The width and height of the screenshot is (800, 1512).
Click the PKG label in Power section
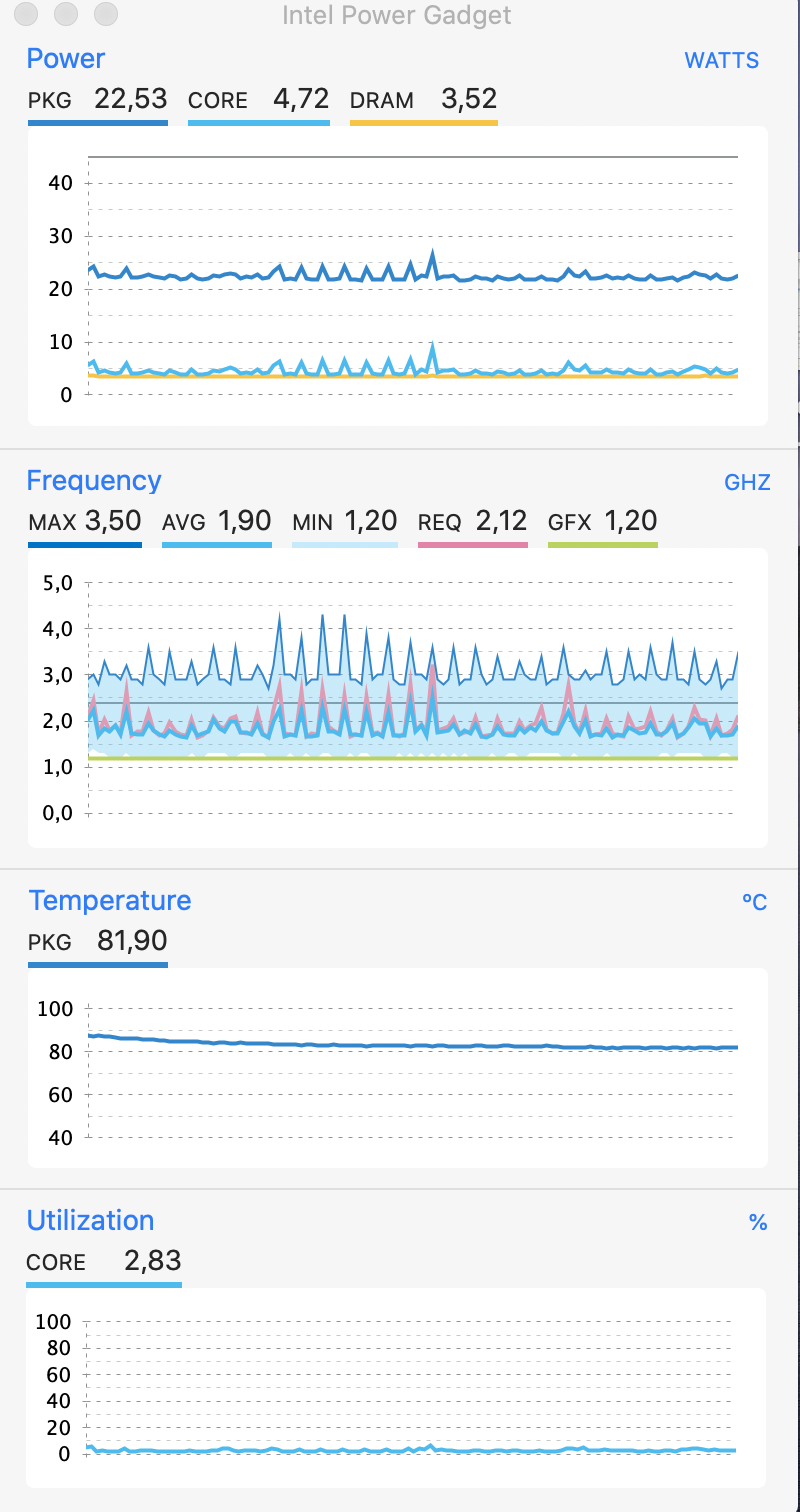tap(50, 101)
